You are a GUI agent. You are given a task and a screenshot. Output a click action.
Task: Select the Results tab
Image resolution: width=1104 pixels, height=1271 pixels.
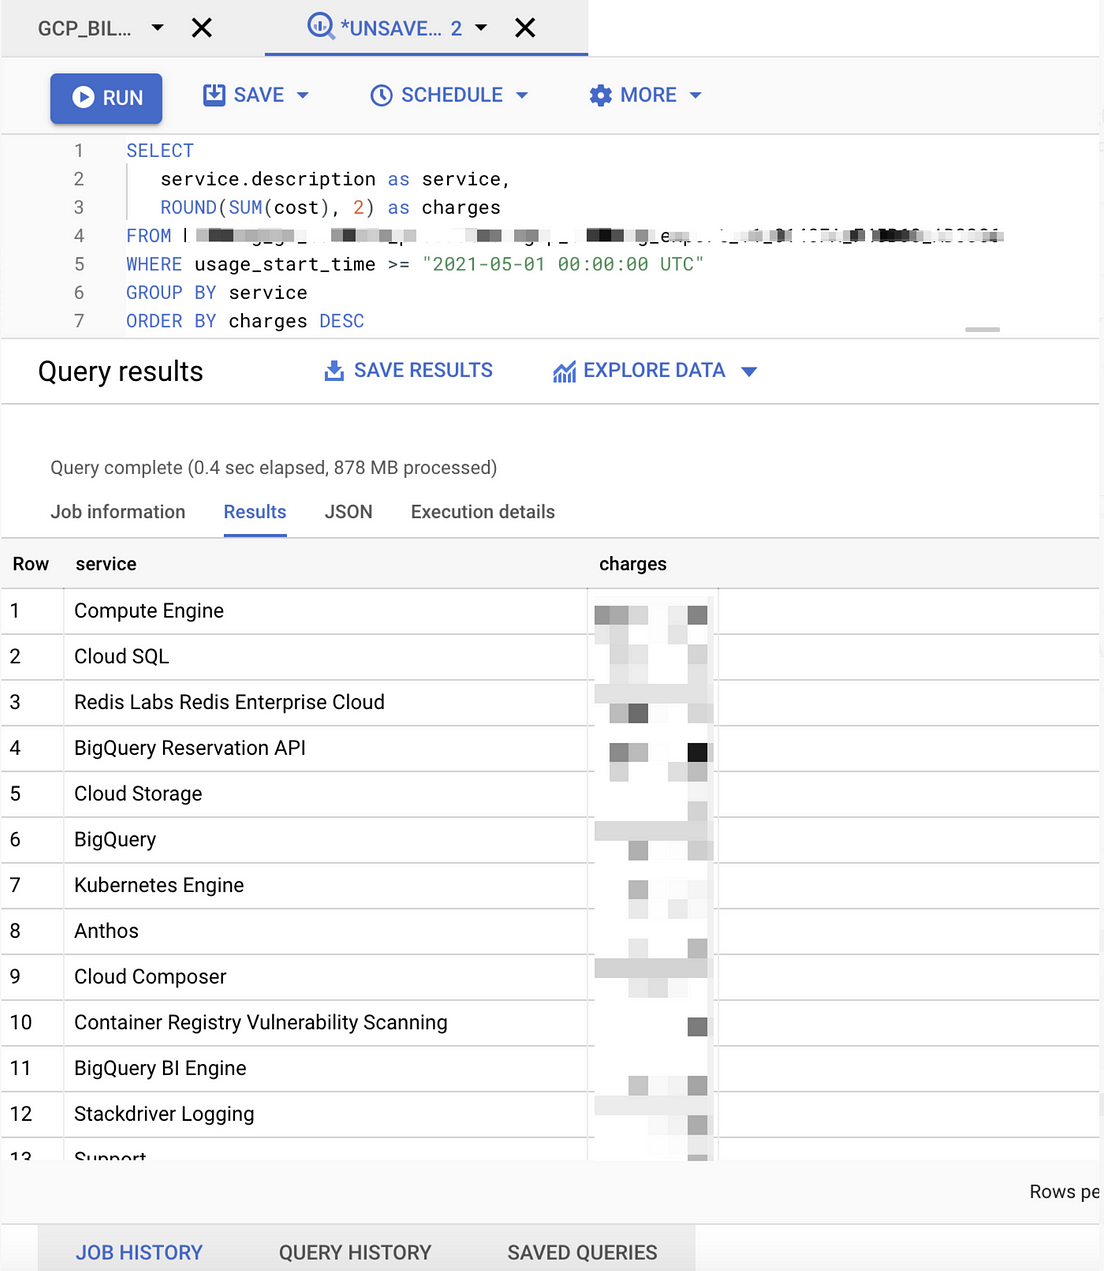click(255, 512)
